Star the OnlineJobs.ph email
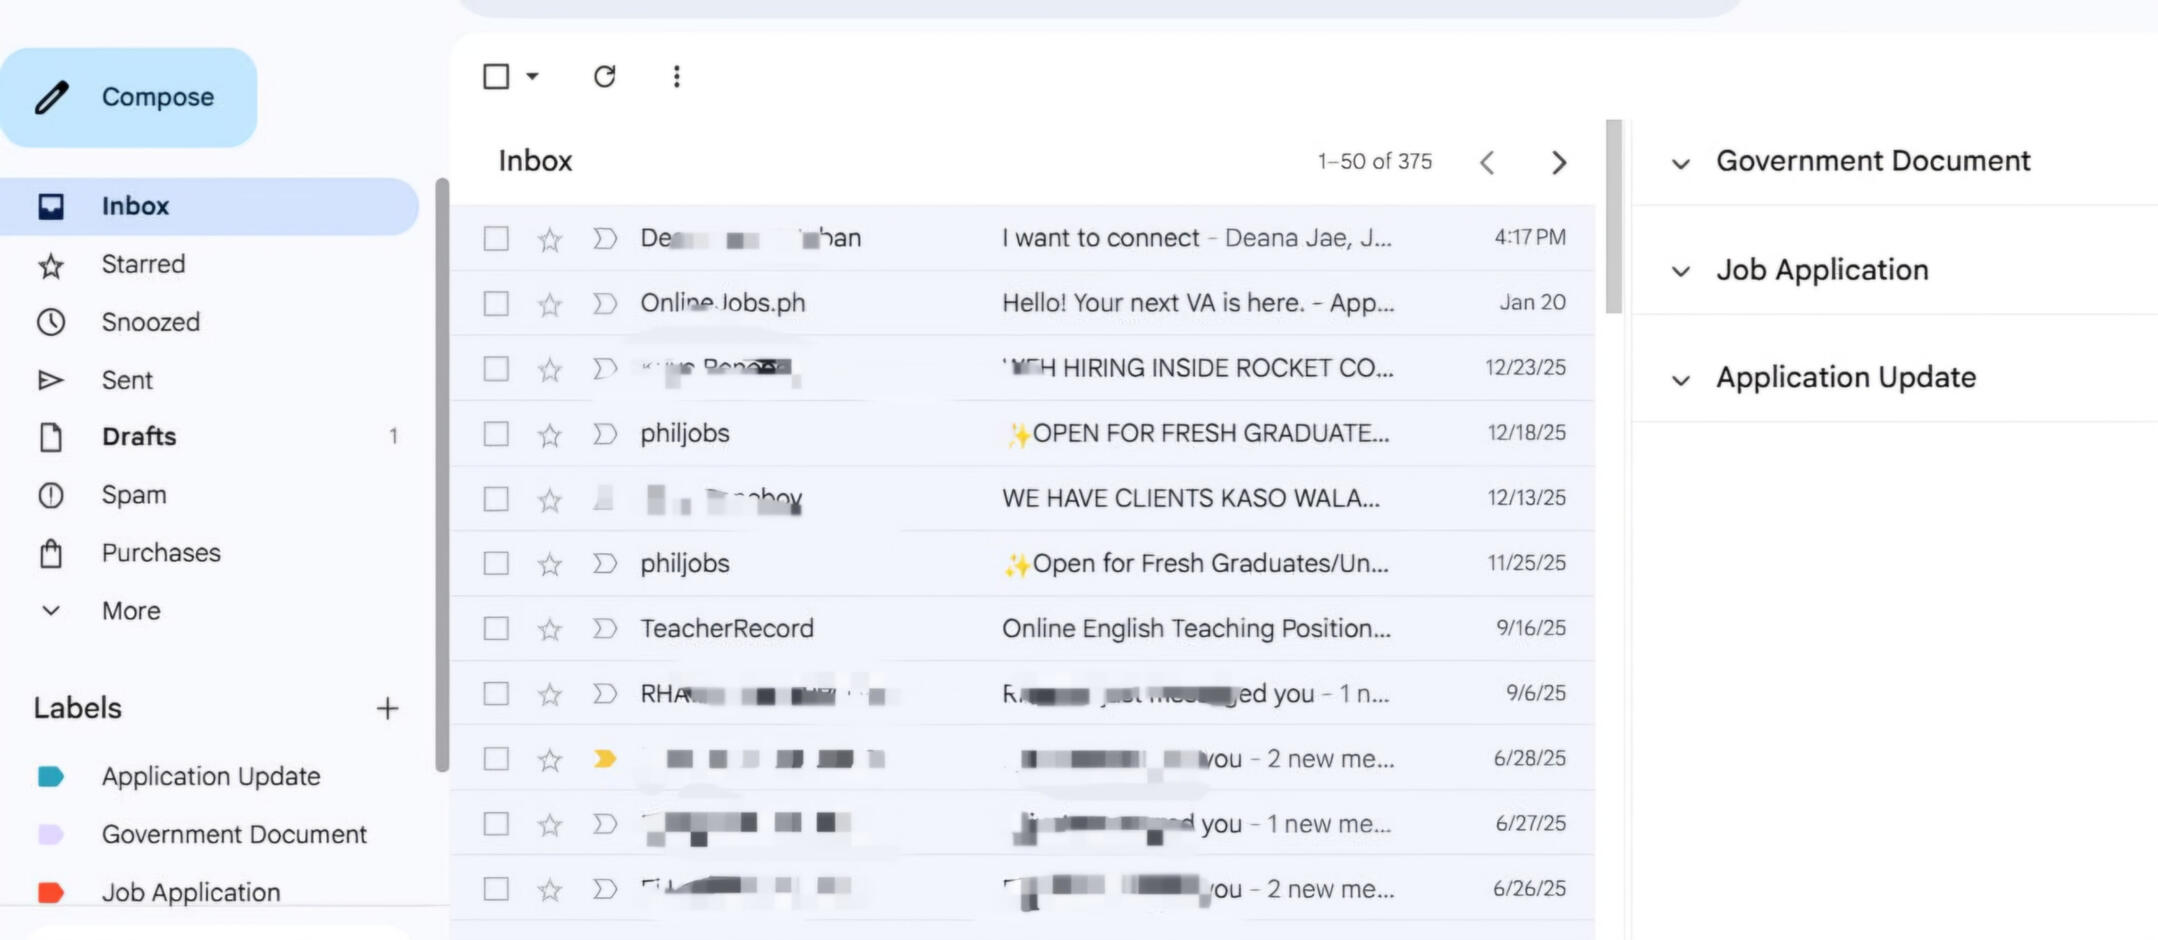2158x940 pixels. [x=550, y=304]
